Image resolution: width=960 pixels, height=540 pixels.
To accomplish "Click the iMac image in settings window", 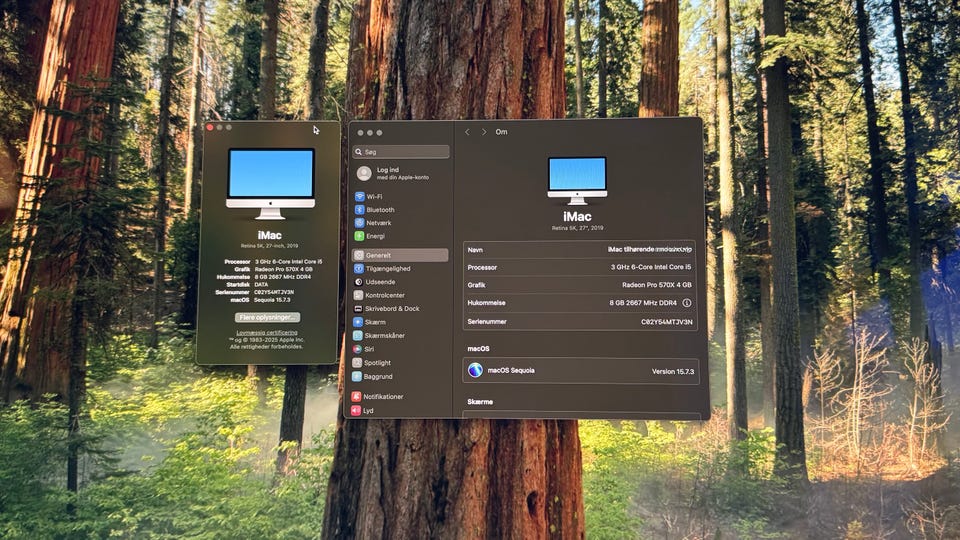I will [577, 181].
